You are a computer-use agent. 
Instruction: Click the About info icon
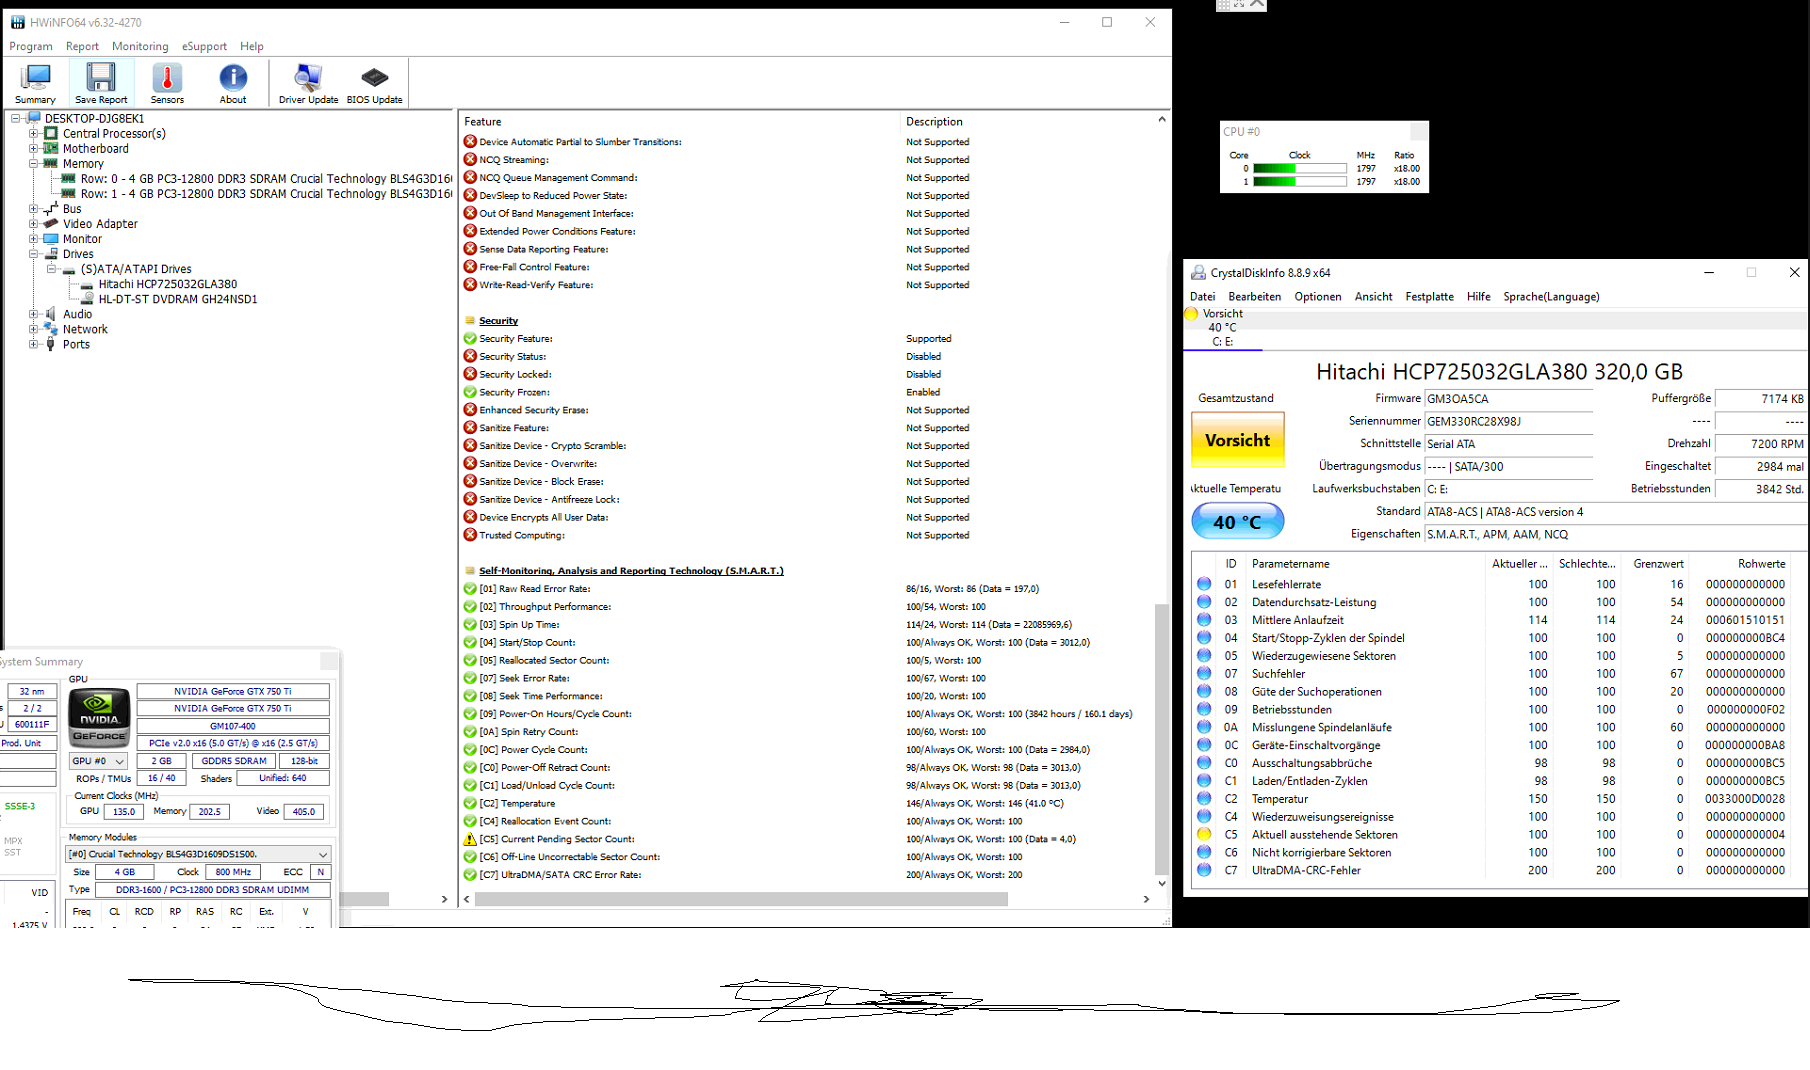pos(233,83)
